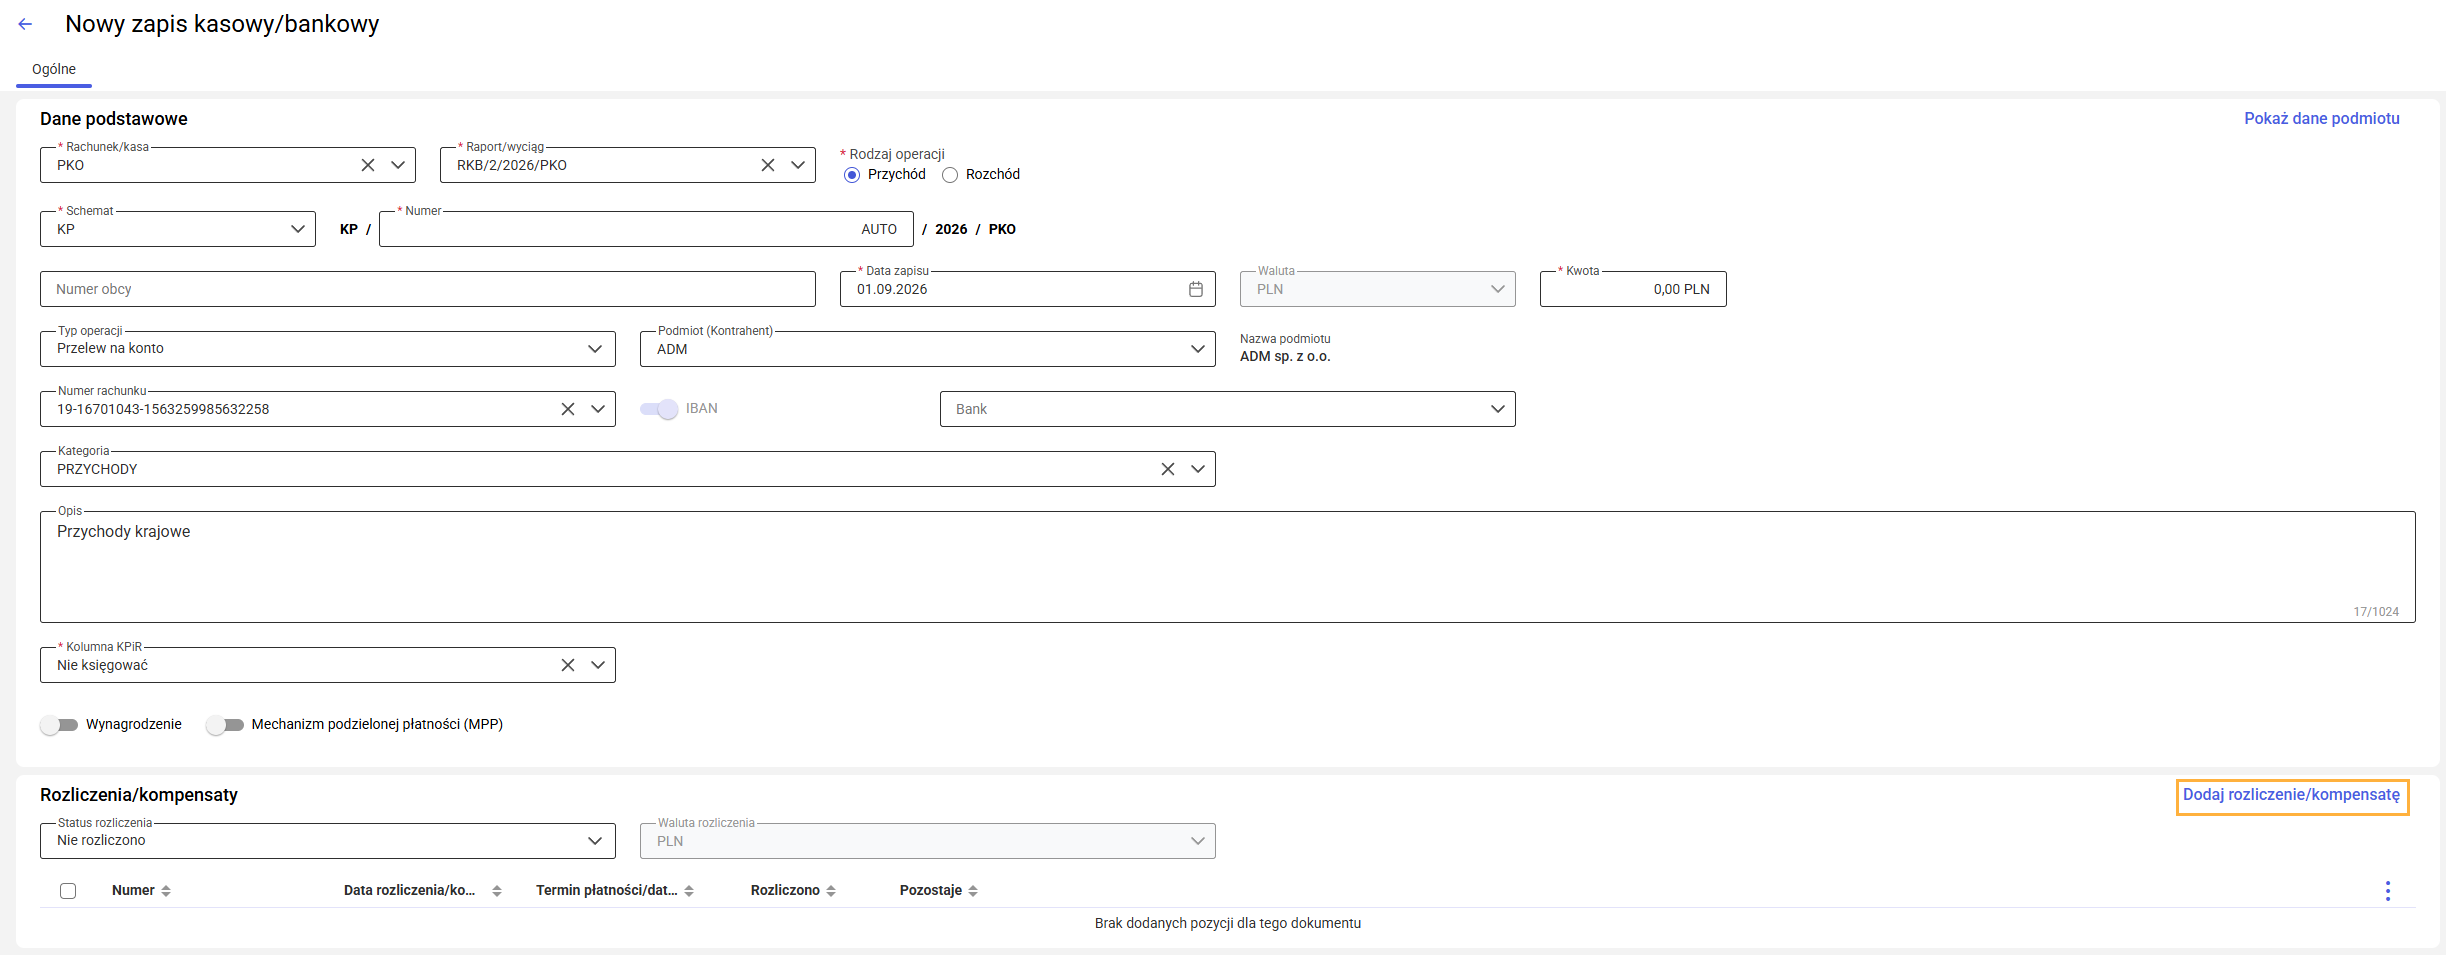Image resolution: width=2446 pixels, height=955 pixels.
Task: Click Dodaj rozliczenie/kompensatę link
Action: pyautogui.click(x=2292, y=795)
